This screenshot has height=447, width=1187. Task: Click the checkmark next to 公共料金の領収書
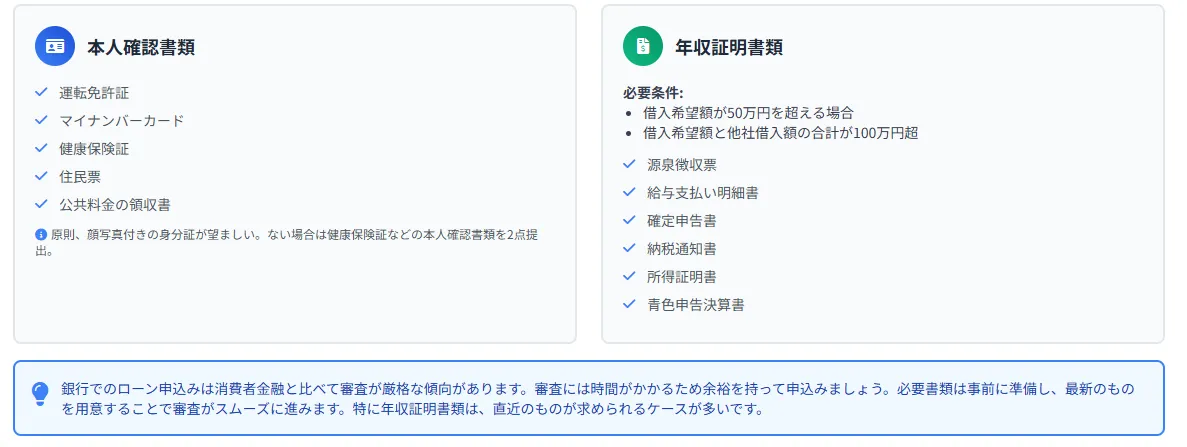(41, 205)
